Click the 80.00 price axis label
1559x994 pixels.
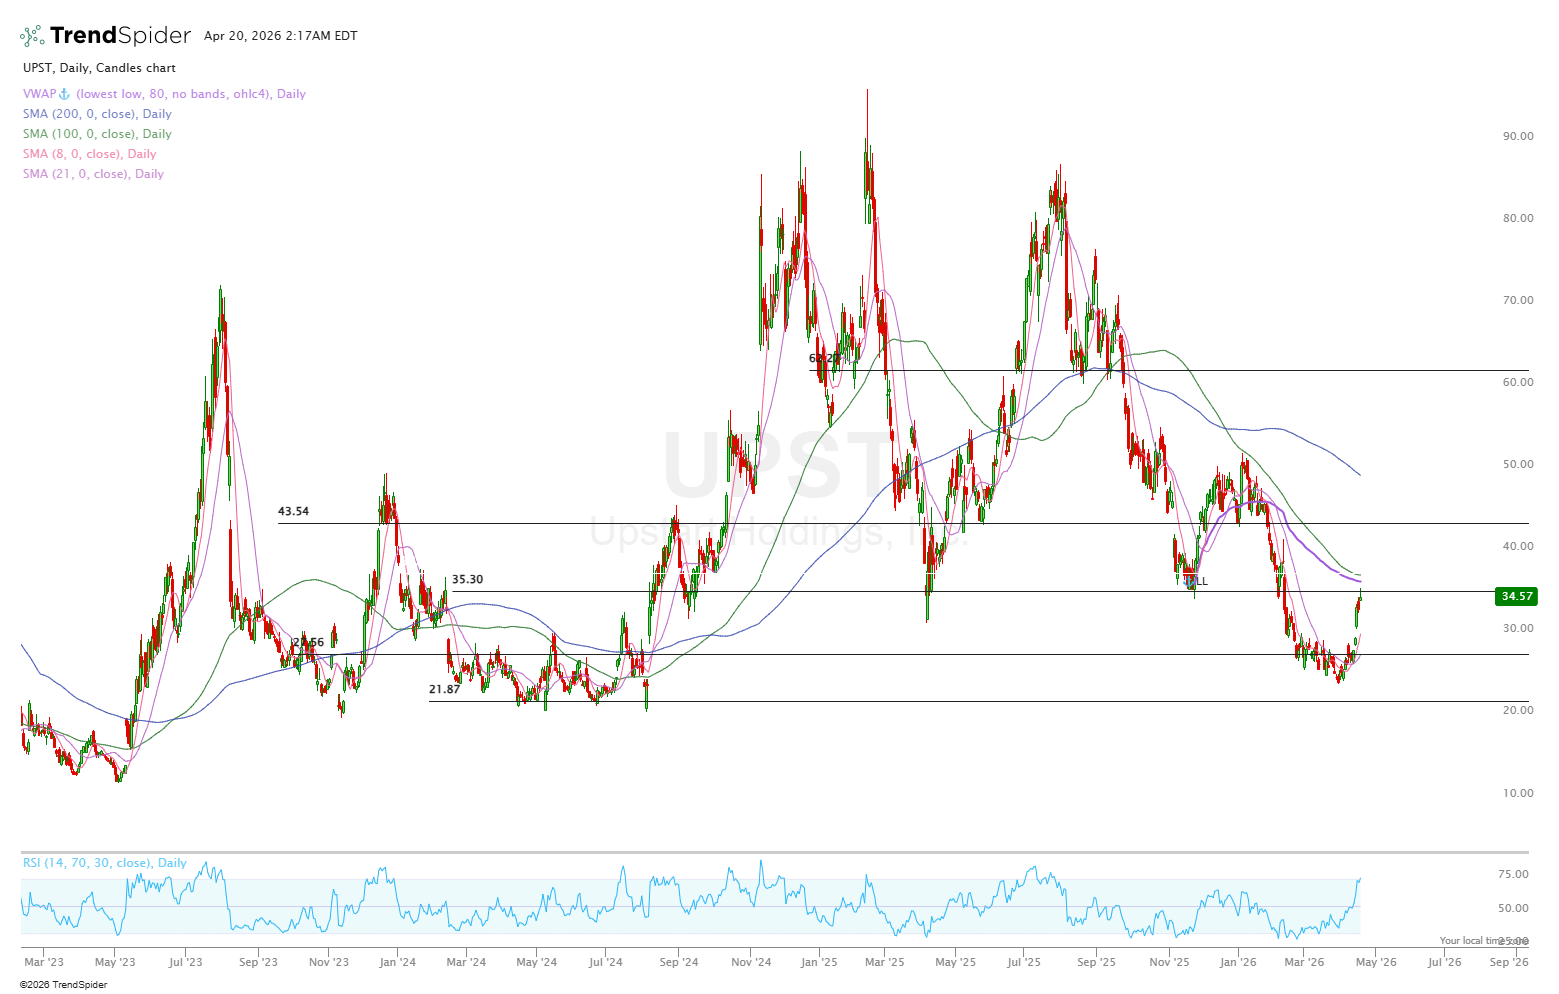(1518, 218)
